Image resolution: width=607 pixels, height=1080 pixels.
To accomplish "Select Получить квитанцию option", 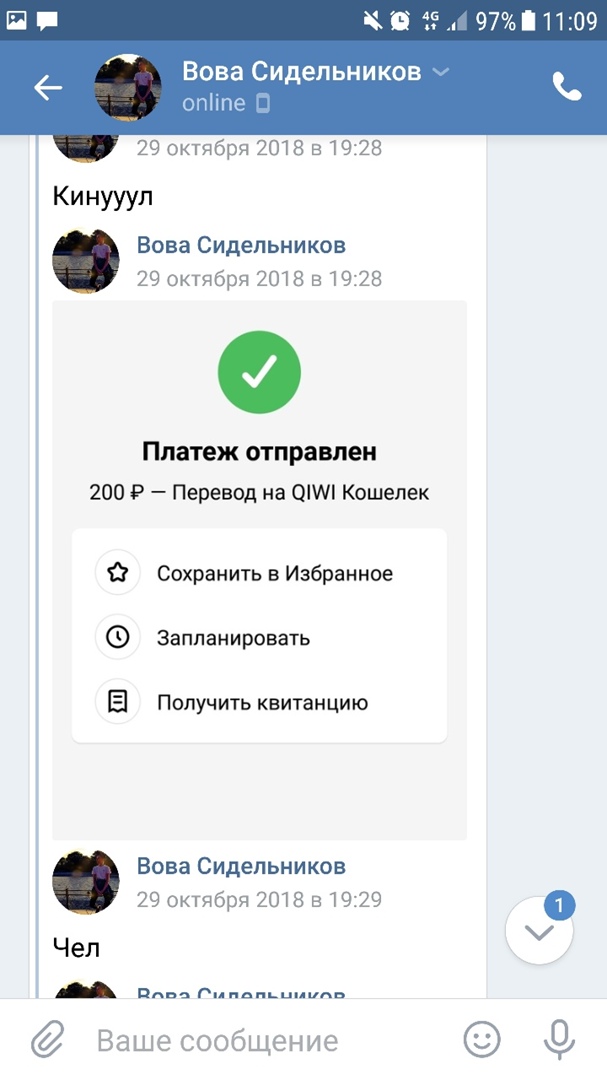I will click(262, 702).
